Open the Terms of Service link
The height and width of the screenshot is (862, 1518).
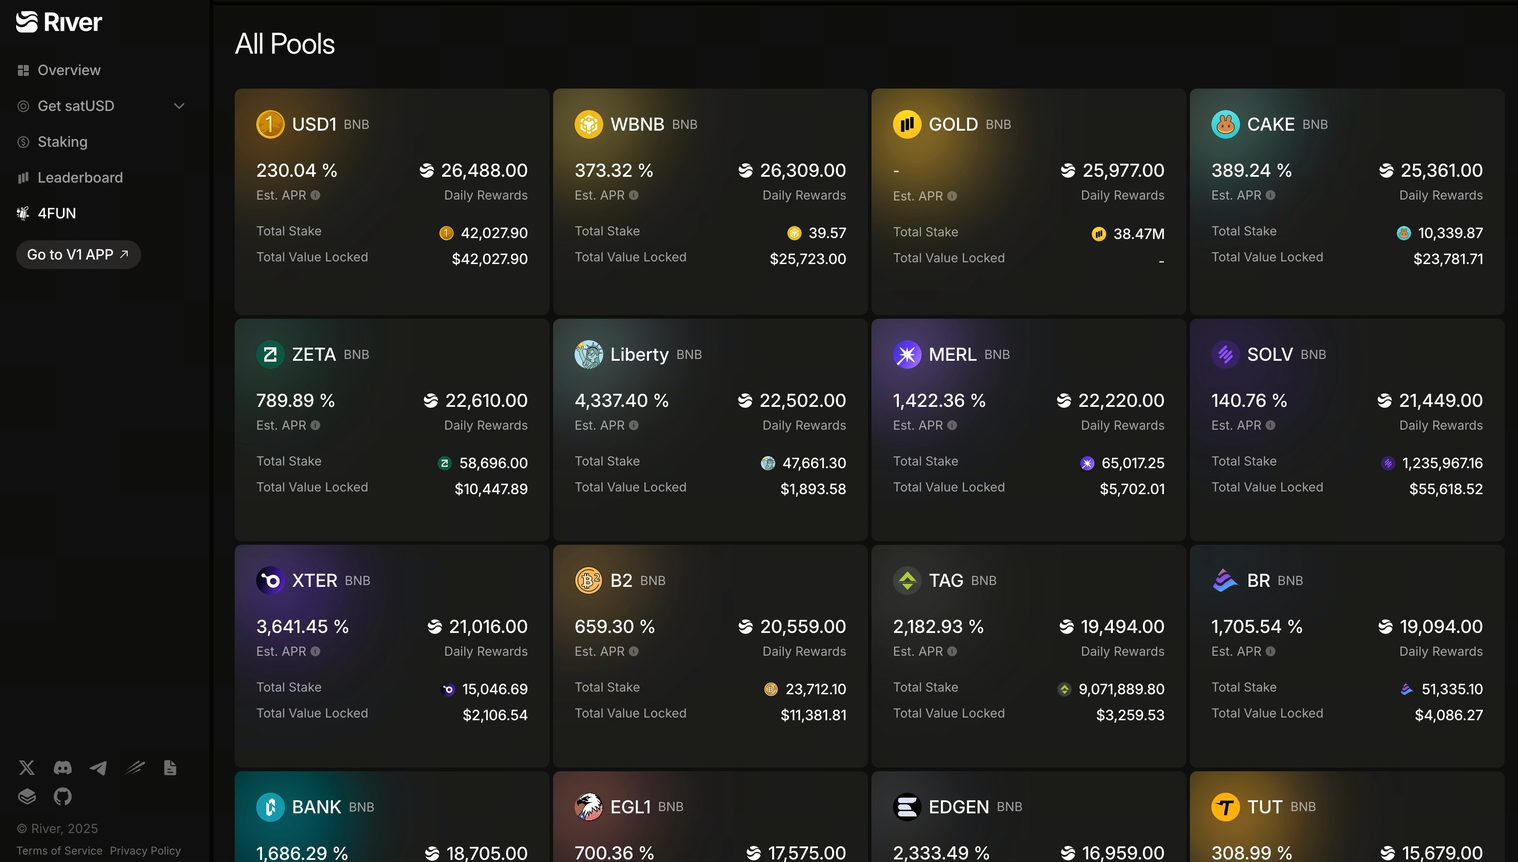coord(59,851)
